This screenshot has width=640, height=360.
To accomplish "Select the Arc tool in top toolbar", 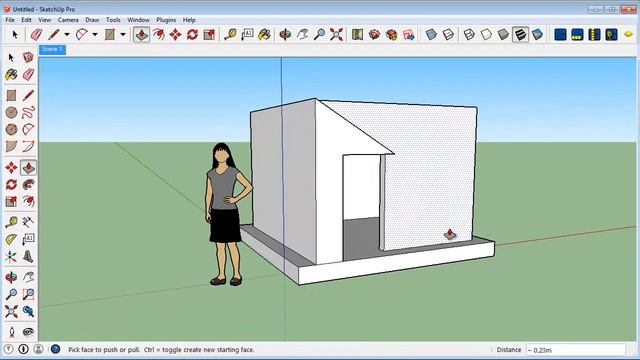I will point(82,35).
